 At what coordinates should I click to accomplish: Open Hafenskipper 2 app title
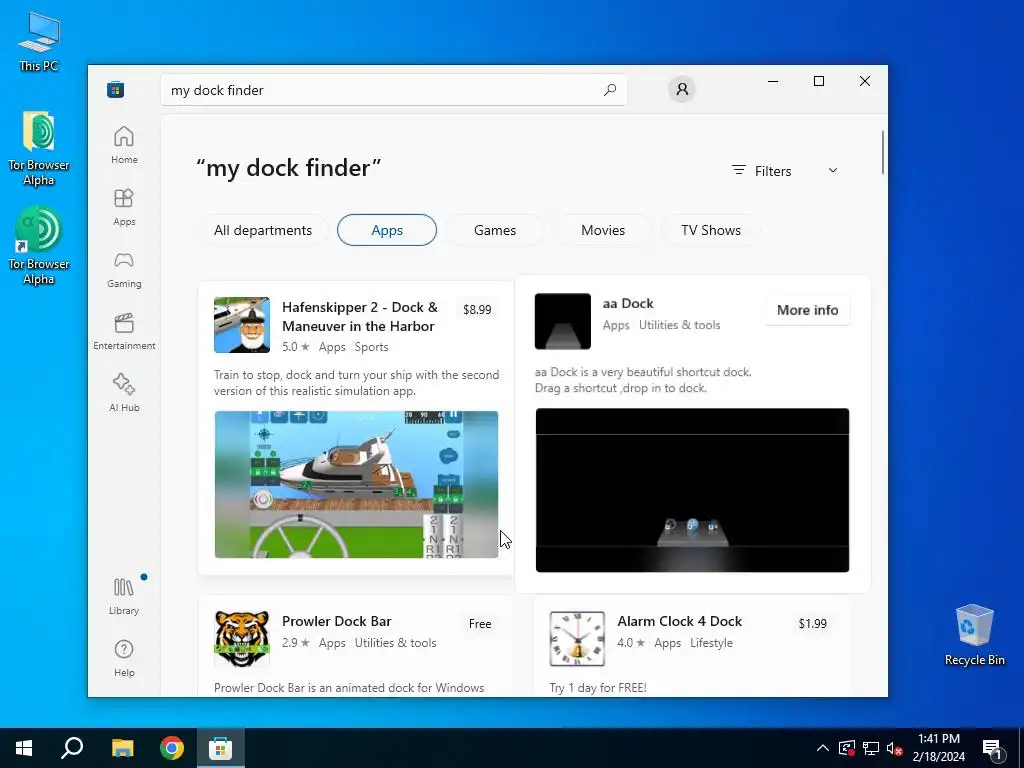[360, 317]
